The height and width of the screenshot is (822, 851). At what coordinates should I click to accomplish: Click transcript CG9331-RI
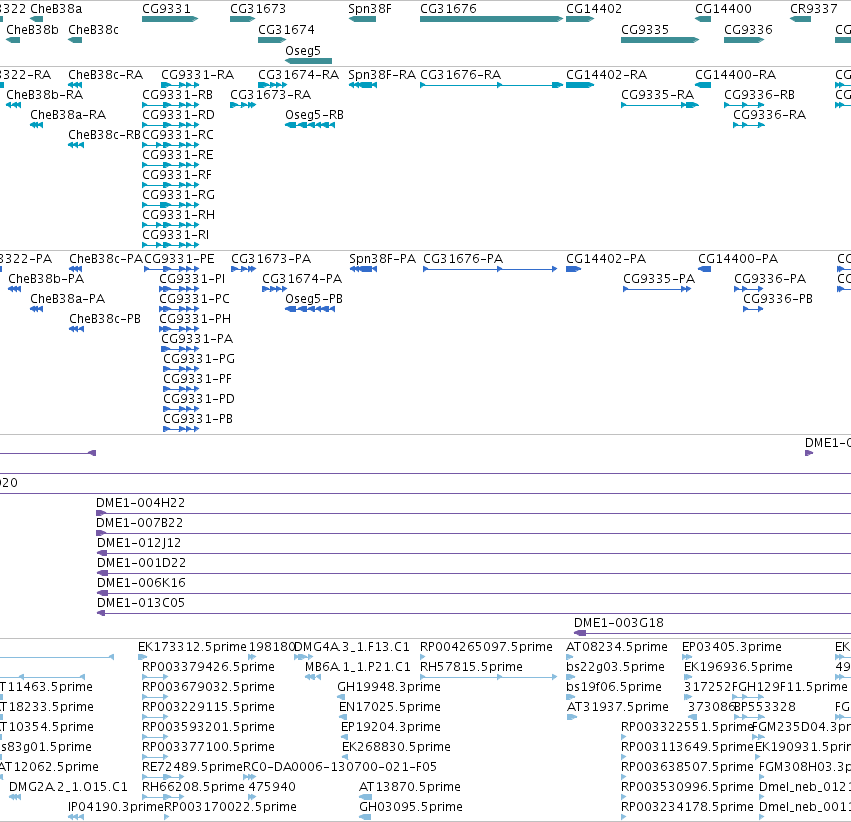(175, 234)
